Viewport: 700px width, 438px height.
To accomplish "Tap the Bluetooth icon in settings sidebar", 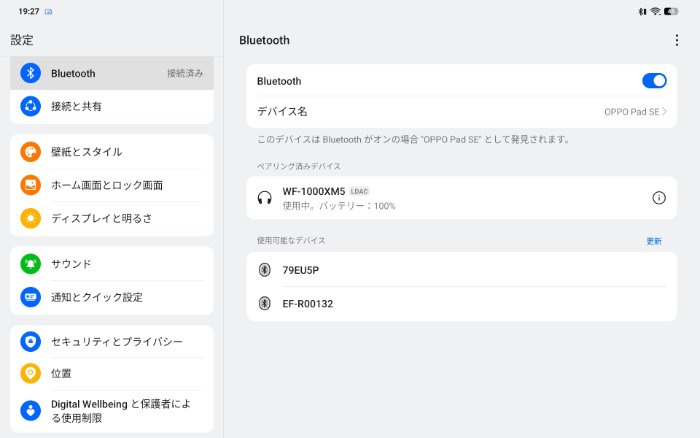I will [30, 73].
